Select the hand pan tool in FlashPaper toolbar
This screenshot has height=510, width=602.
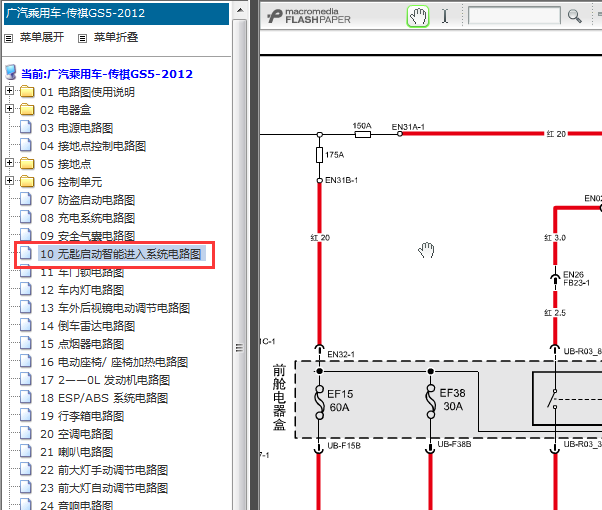coord(418,16)
